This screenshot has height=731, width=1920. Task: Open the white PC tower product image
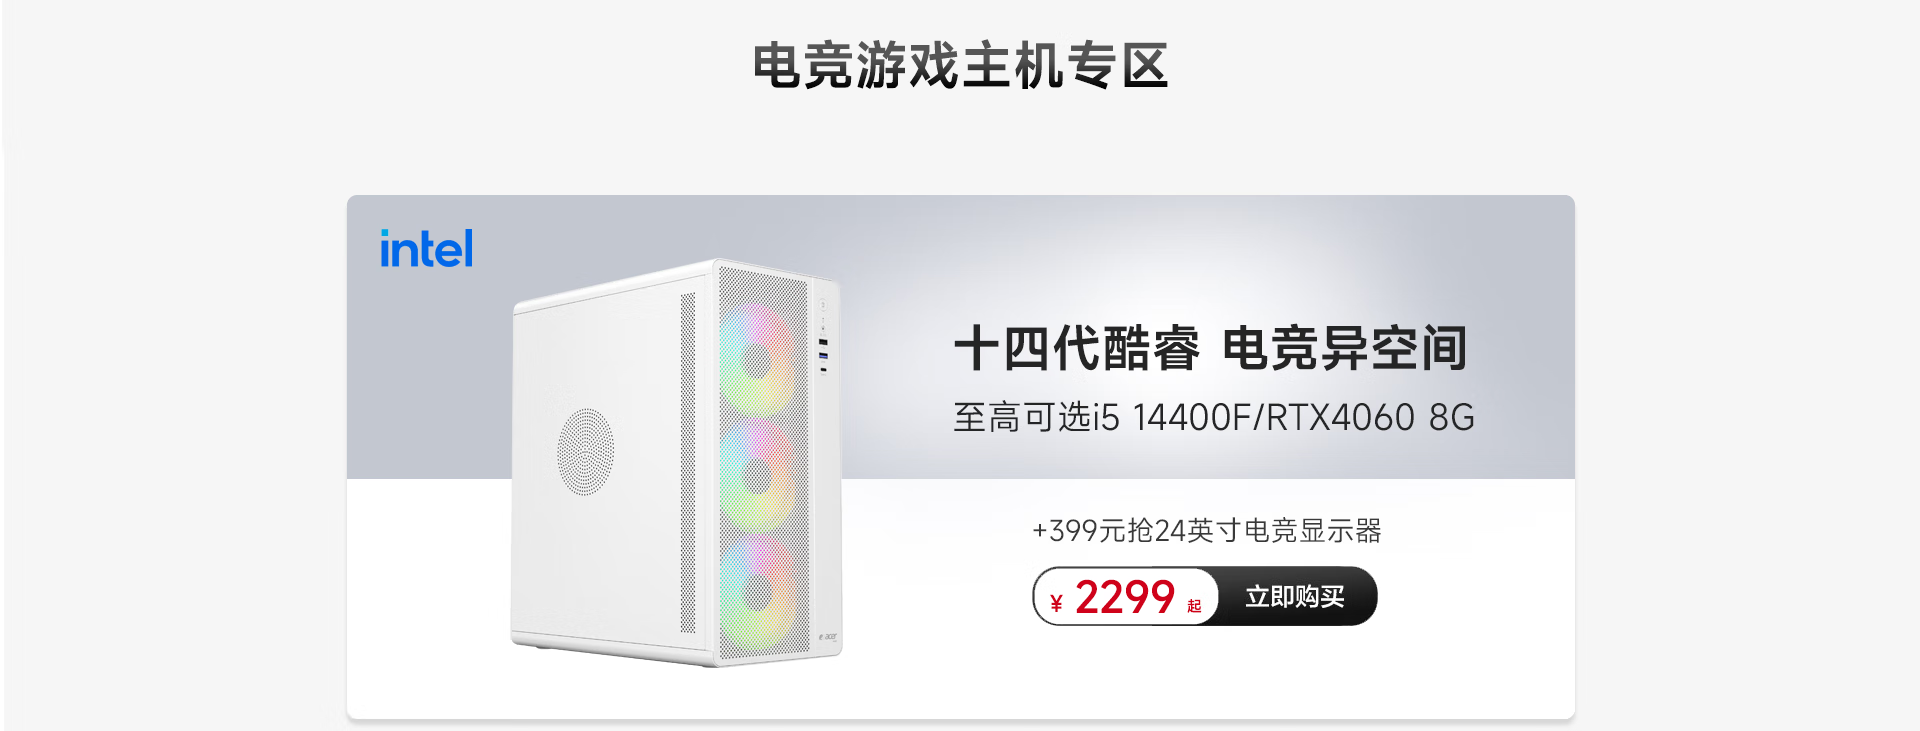point(677,463)
